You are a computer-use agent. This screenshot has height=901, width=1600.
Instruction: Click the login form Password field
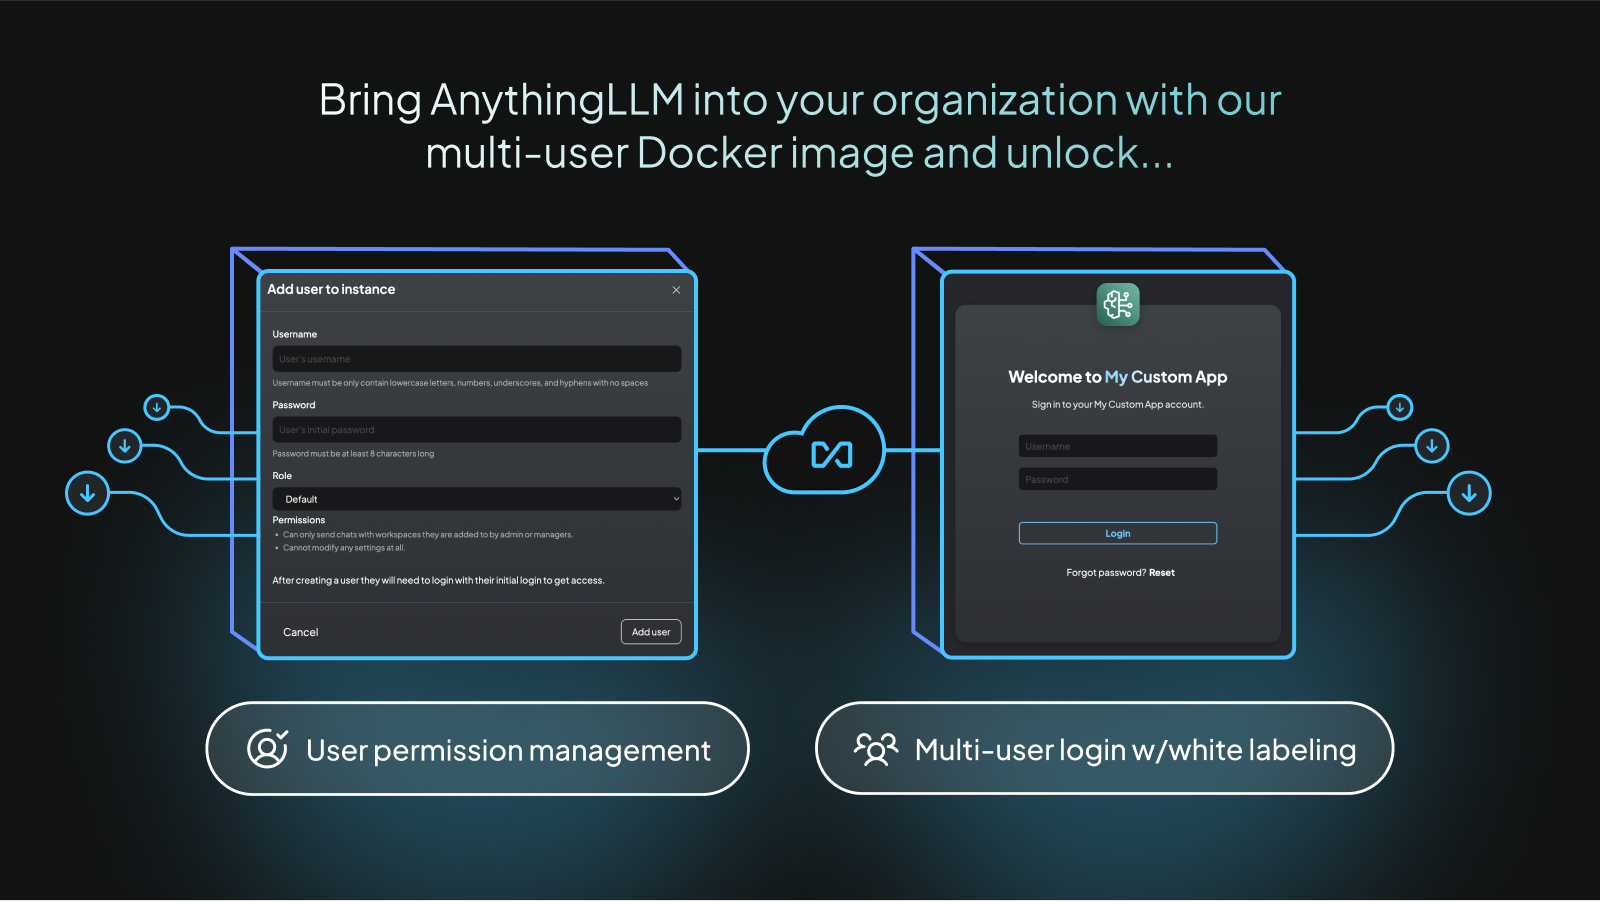(x=1118, y=479)
